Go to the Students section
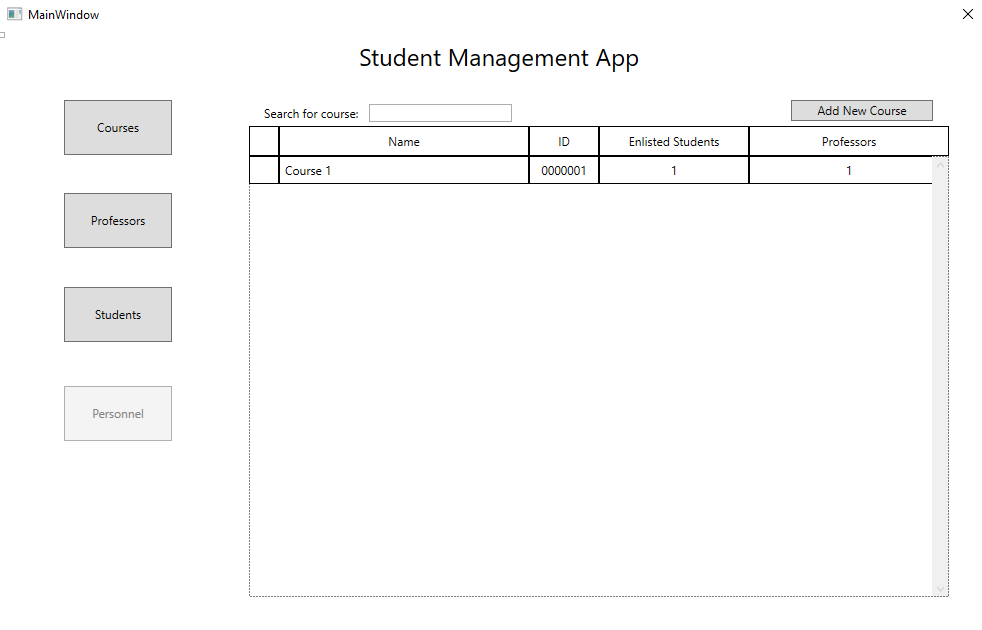Viewport: 982px width, 630px height. coord(118,314)
